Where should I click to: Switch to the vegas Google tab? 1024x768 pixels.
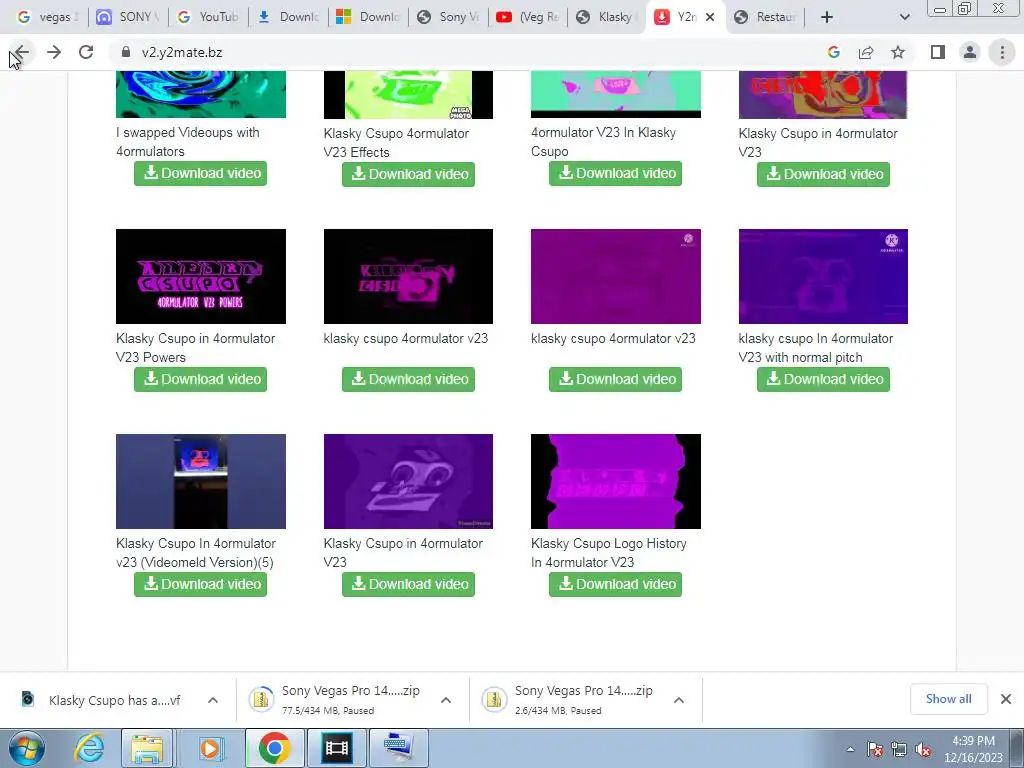[47, 17]
